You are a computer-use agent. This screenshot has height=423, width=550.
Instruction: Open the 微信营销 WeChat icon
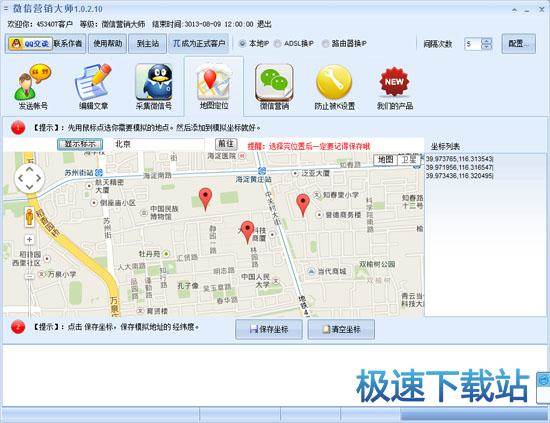pos(274,86)
